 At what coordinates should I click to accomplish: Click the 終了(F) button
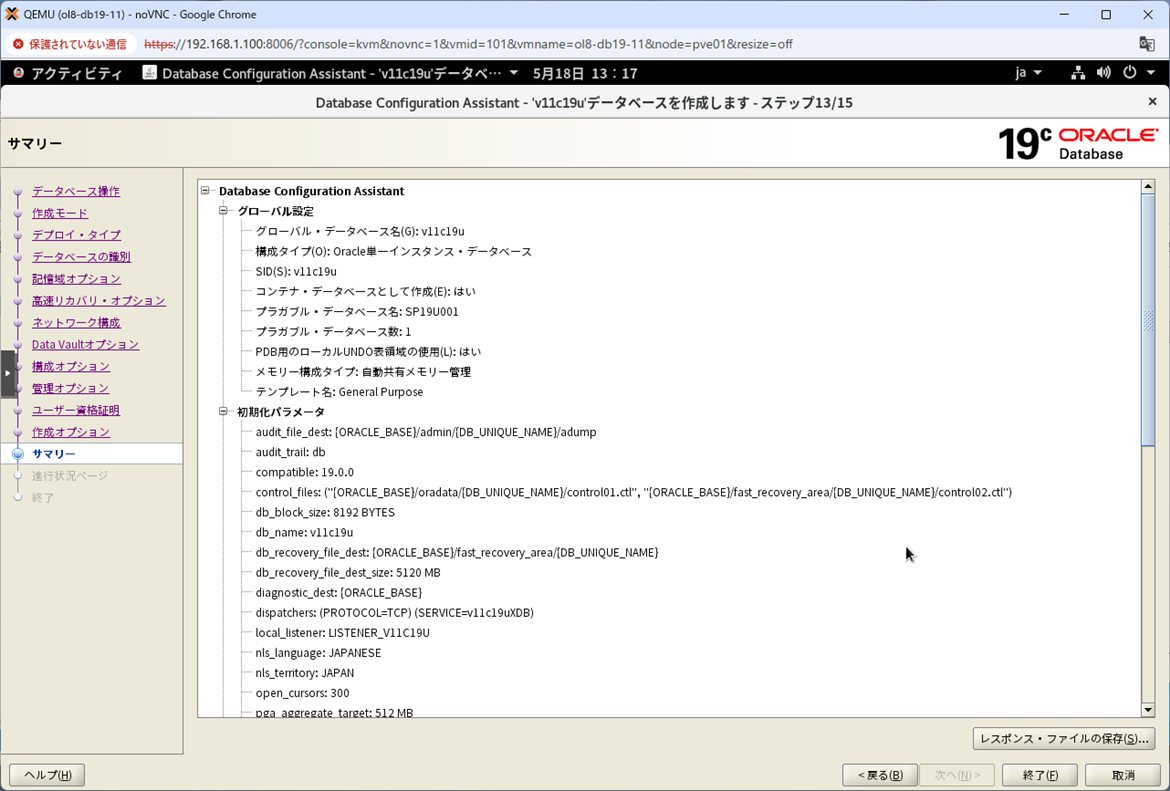pyautogui.click(x=1040, y=775)
